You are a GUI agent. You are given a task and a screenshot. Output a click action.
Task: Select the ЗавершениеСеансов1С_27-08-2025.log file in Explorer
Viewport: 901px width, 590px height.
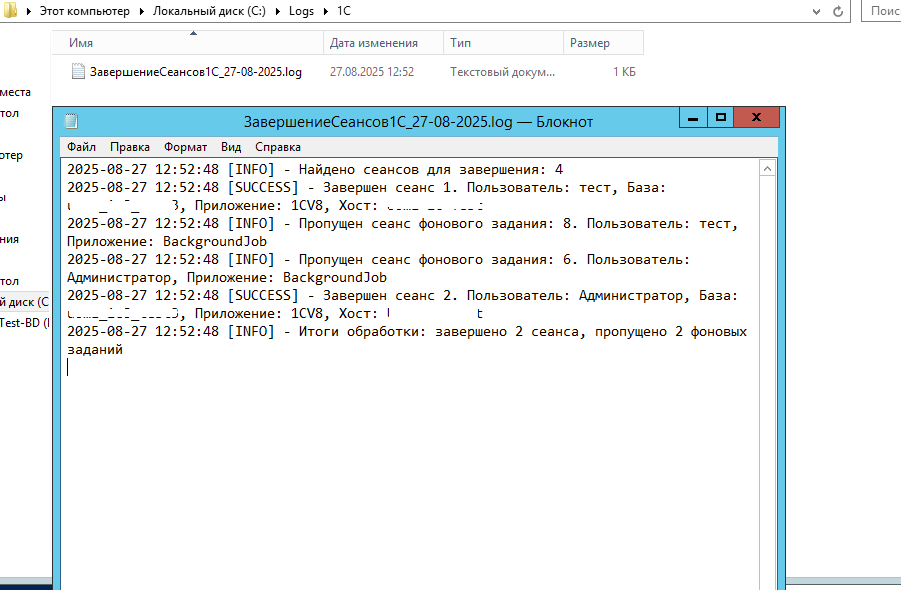195,72
